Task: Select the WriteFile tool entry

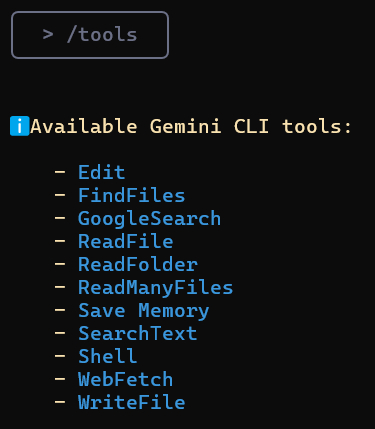Action: (131, 402)
